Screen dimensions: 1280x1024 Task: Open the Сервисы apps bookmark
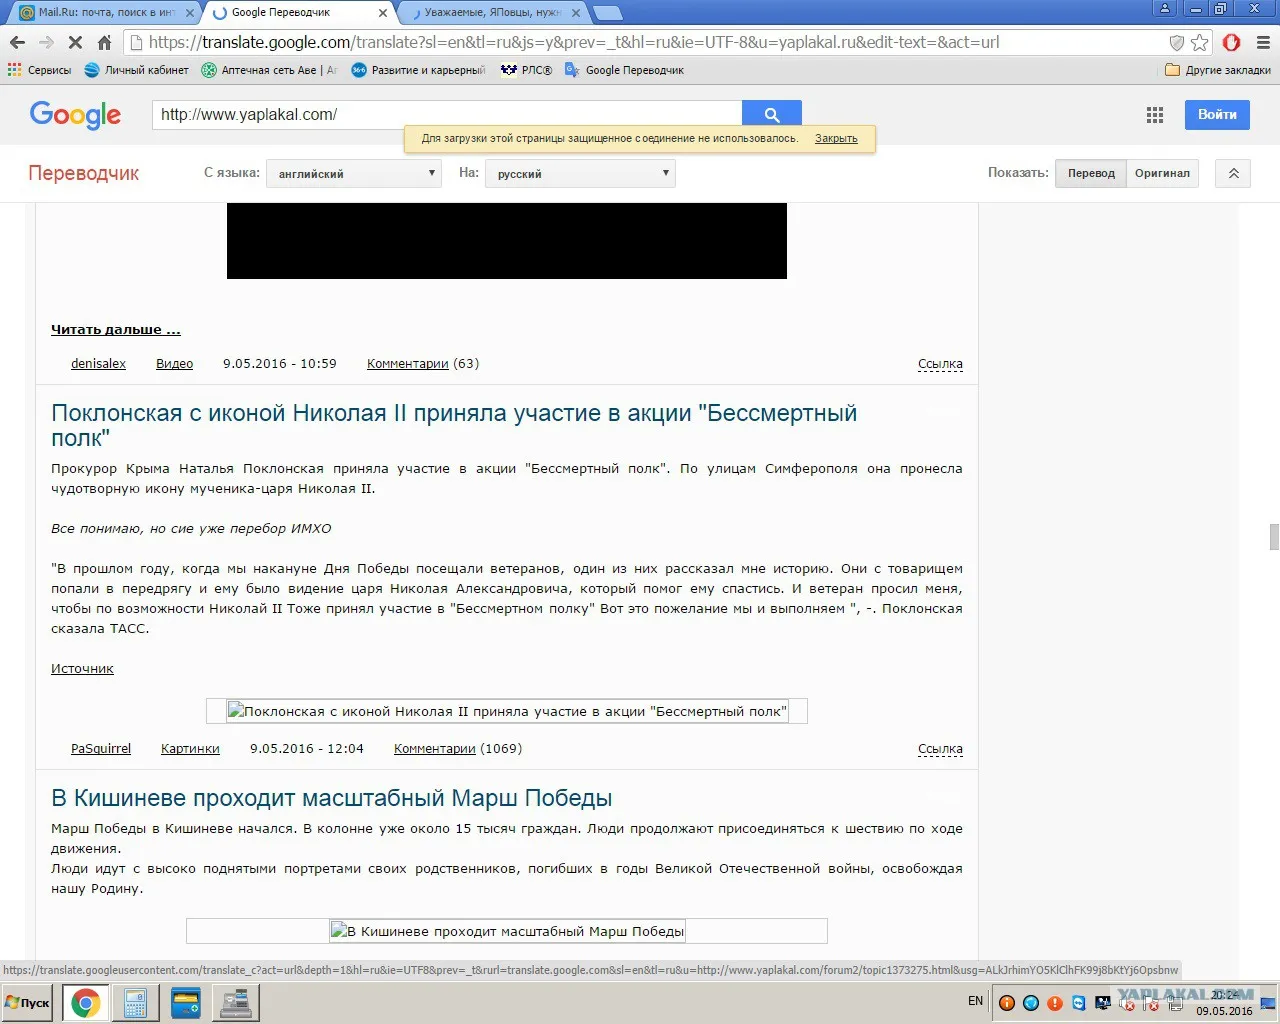pyautogui.click(x=39, y=70)
